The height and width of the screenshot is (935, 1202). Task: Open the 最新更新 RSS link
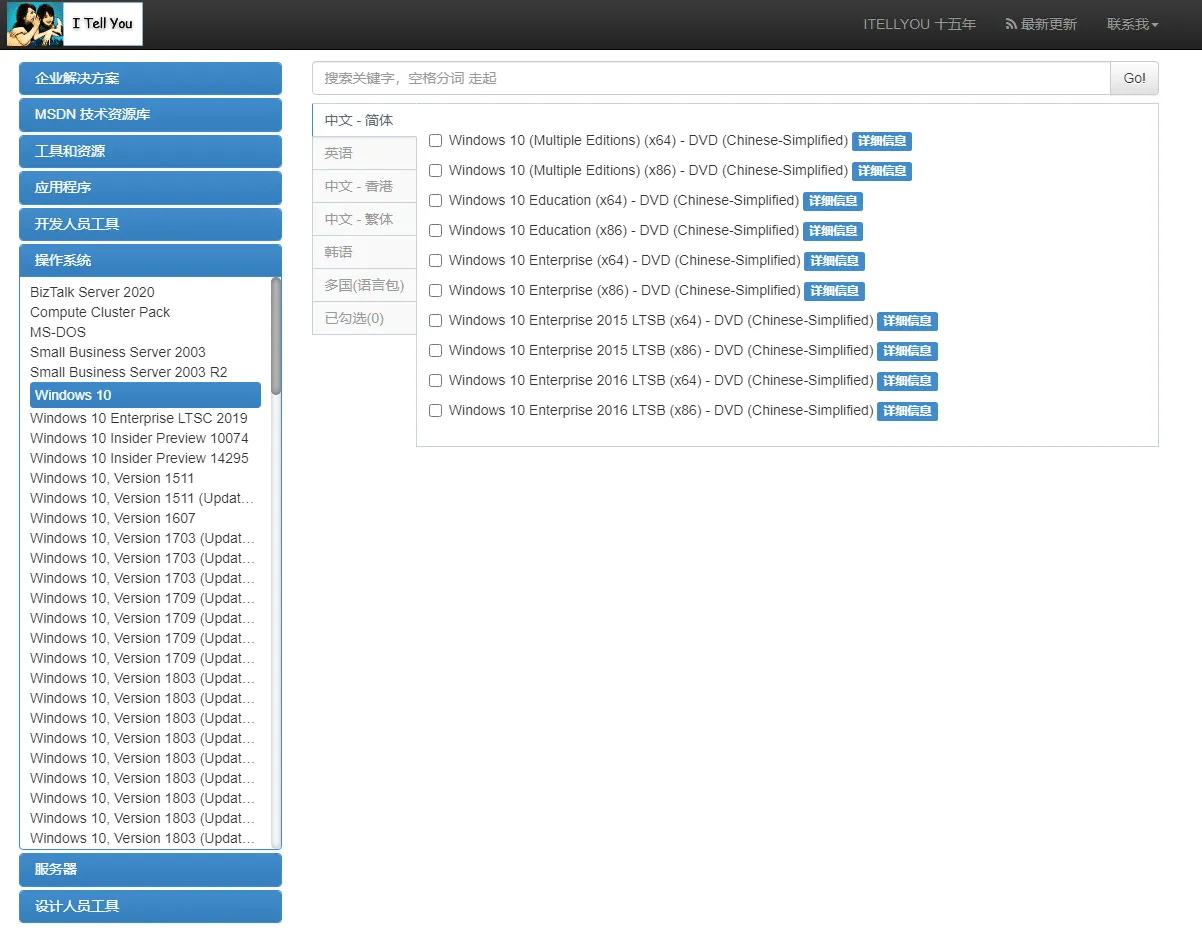coord(1041,24)
